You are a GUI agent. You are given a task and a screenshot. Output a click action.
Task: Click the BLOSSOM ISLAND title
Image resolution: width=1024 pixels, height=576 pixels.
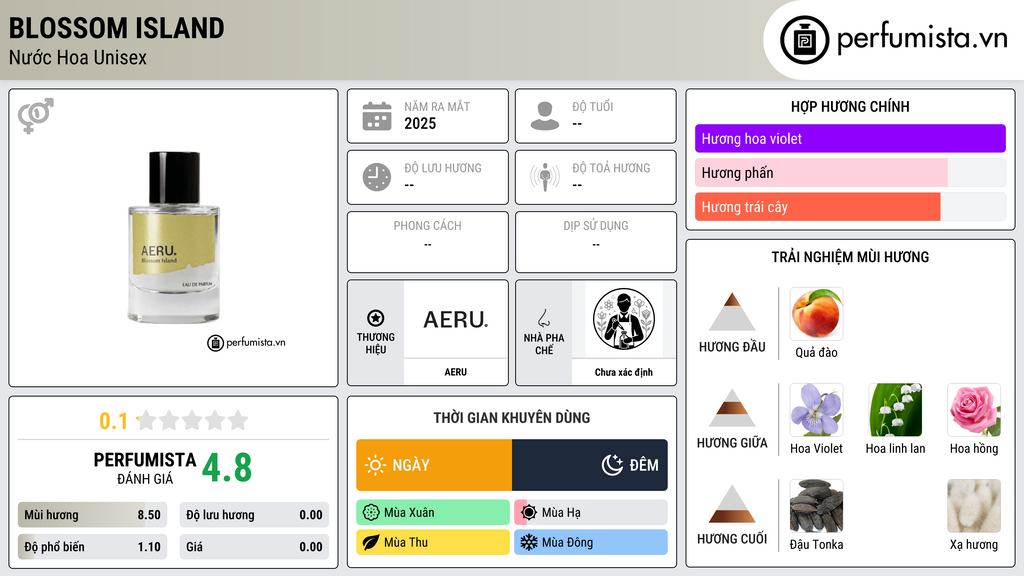click(x=116, y=28)
